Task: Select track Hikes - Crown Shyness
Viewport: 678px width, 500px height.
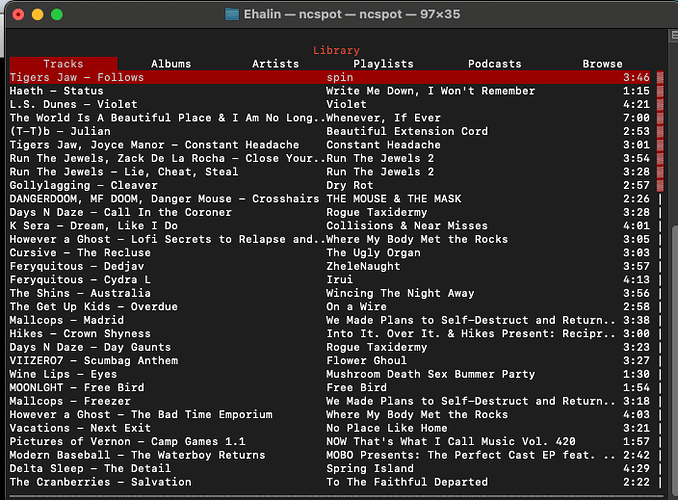Action: coord(329,333)
